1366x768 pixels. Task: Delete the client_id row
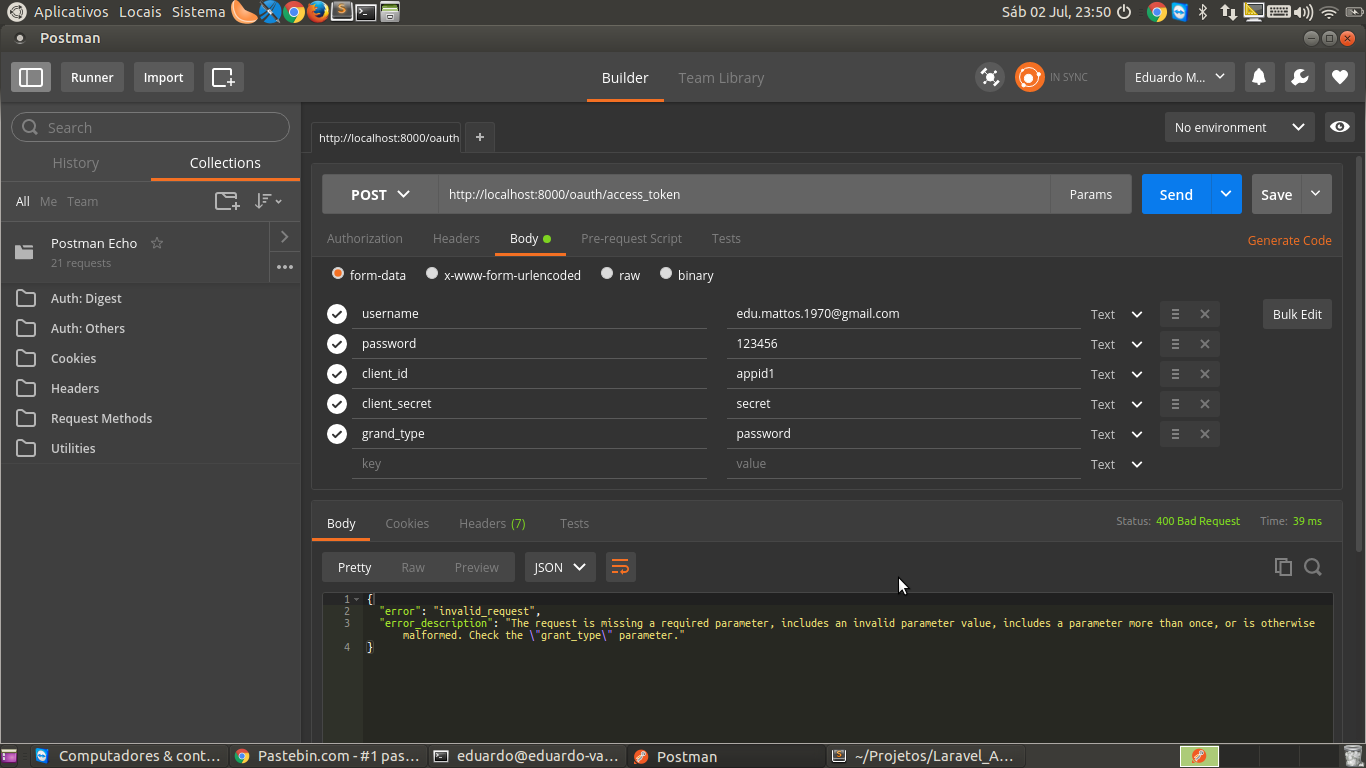pos(1205,374)
